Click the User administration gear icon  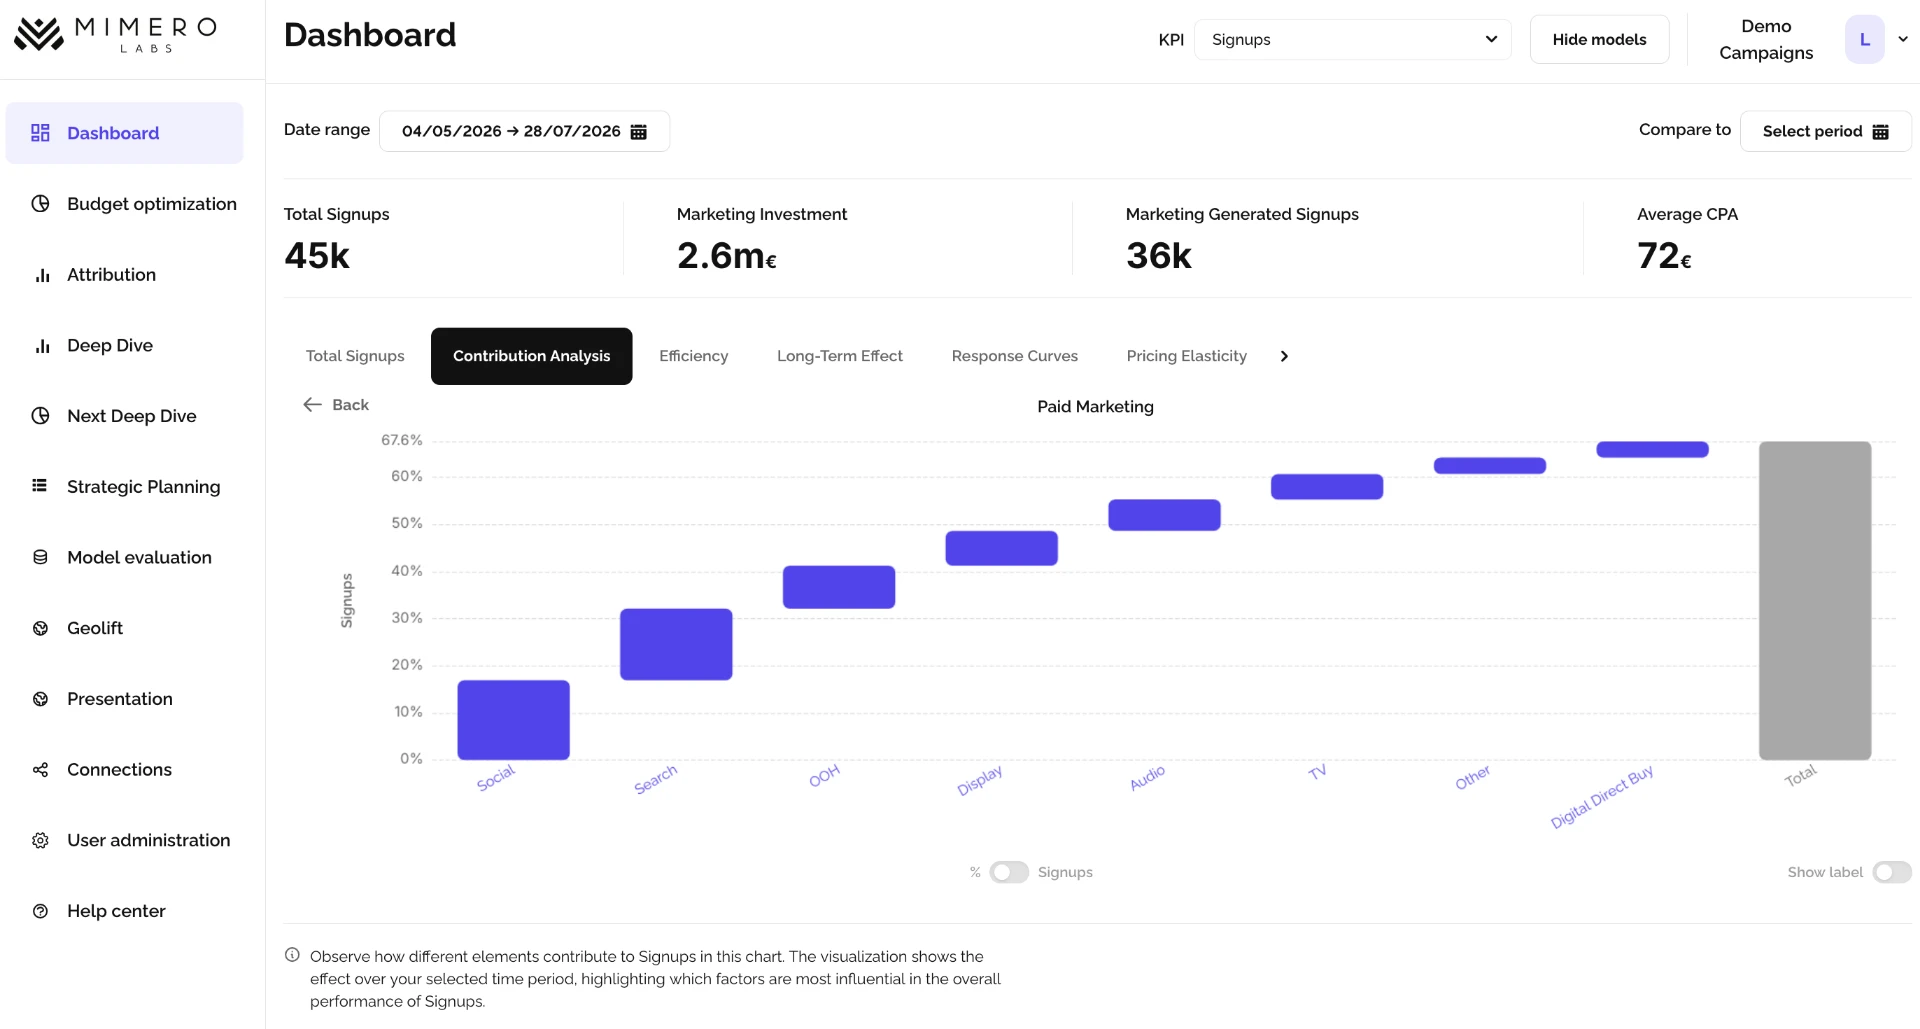click(x=40, y=840)
